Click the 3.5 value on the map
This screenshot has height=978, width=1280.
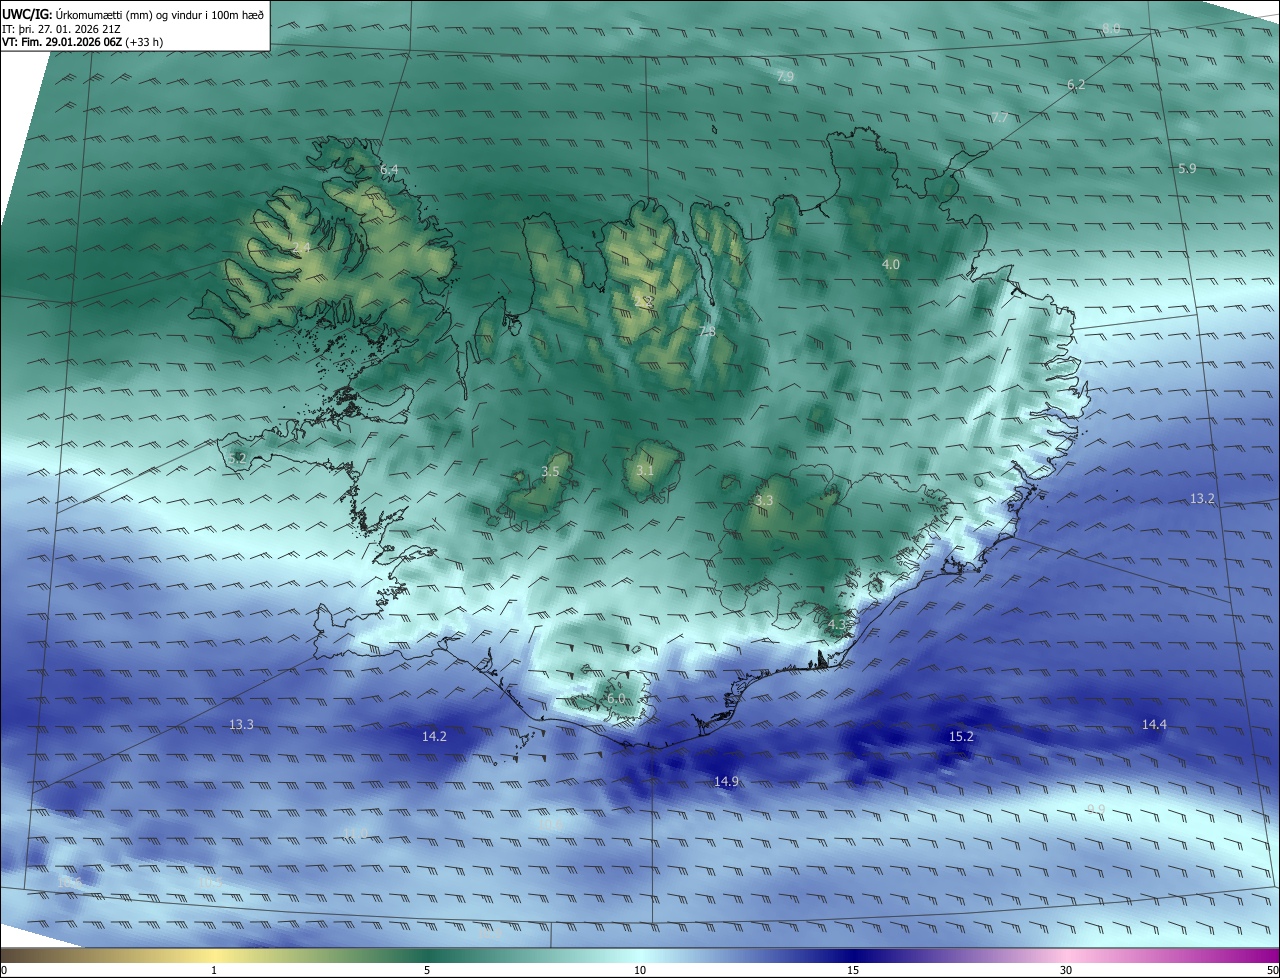click(551, 471)
